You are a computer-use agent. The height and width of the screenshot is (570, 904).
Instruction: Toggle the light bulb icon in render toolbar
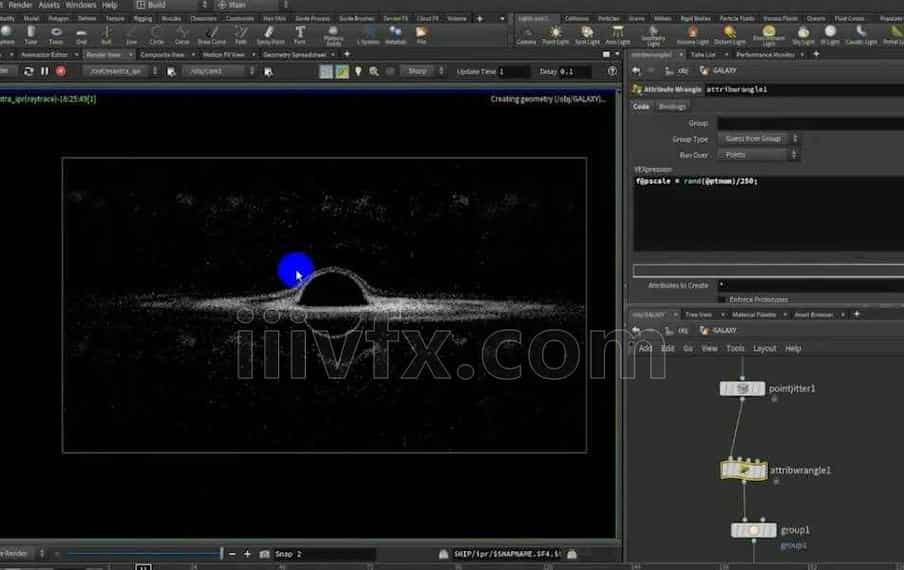(x=358, y=71)
